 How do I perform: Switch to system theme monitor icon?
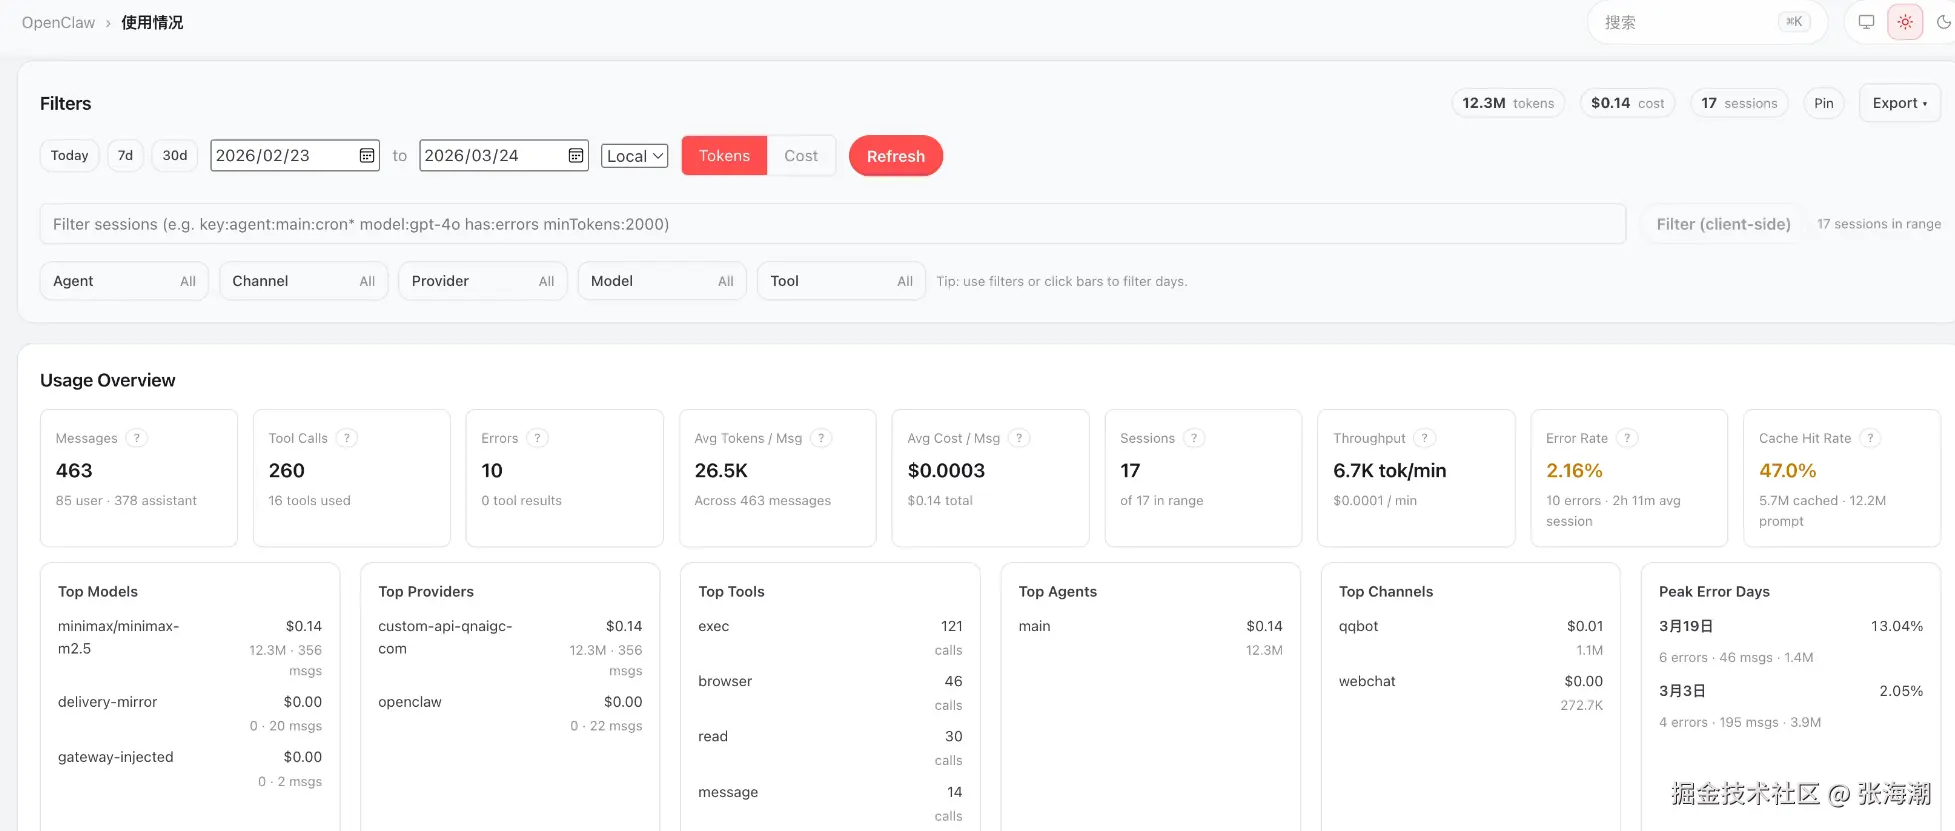click(x=1866, y=22)
